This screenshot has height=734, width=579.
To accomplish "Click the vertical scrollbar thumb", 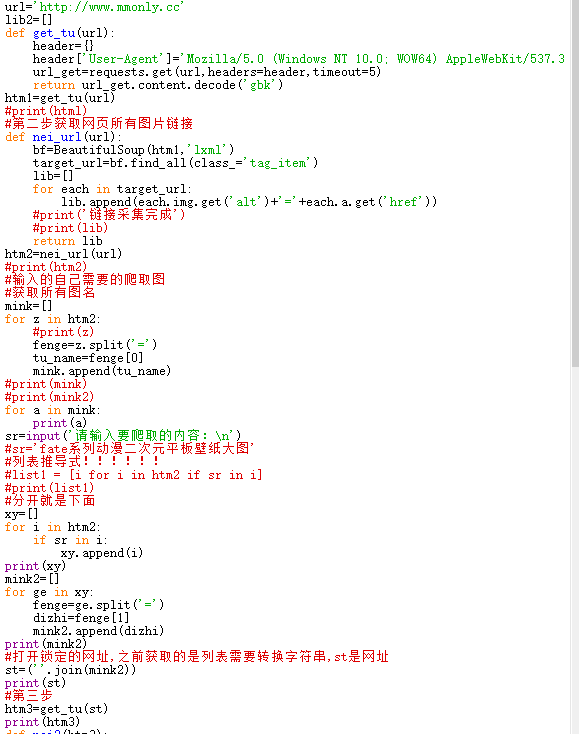I will [x=575, y=184].
